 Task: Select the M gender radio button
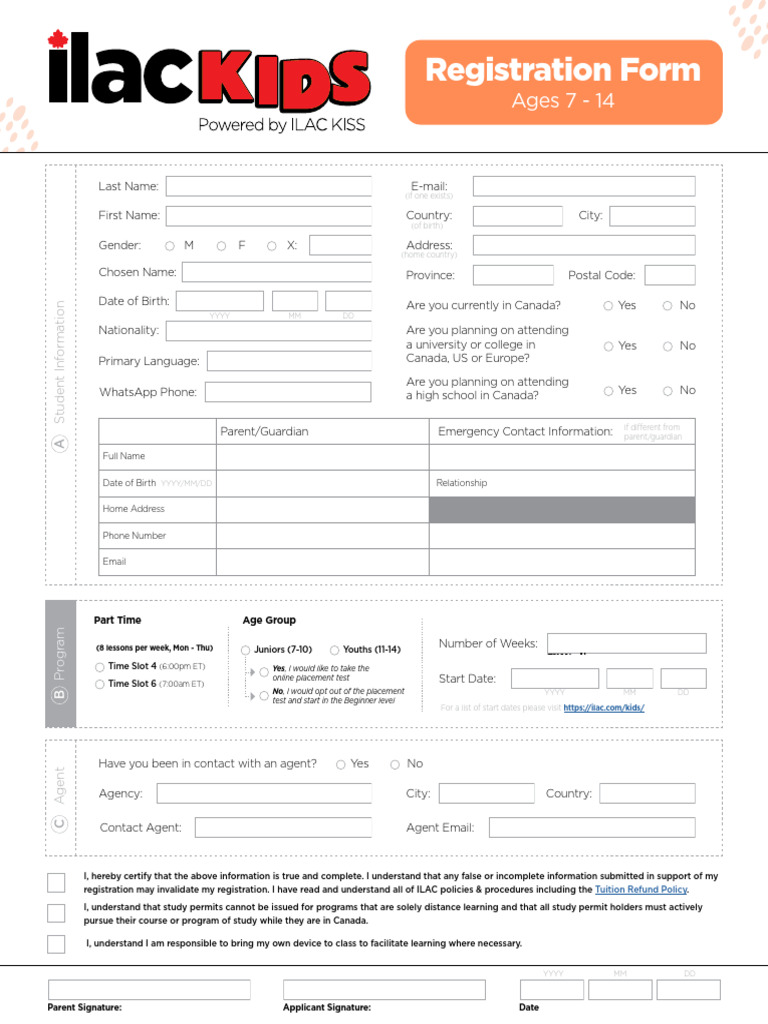170,246
